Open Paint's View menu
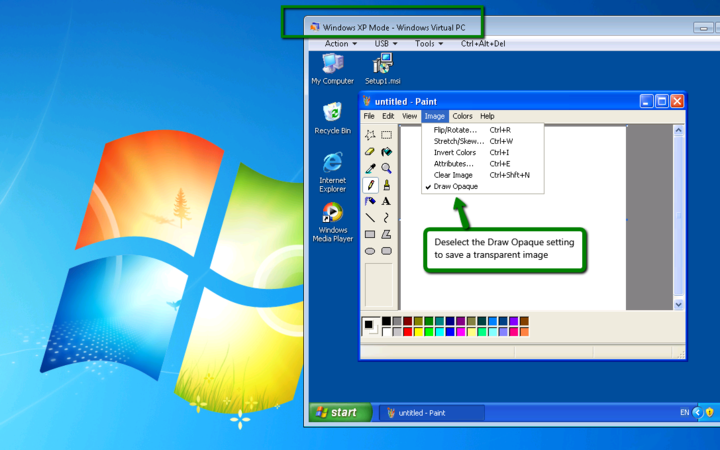This screenshot has width=720, height=450. pyautogui.click(x=409, y=116)
